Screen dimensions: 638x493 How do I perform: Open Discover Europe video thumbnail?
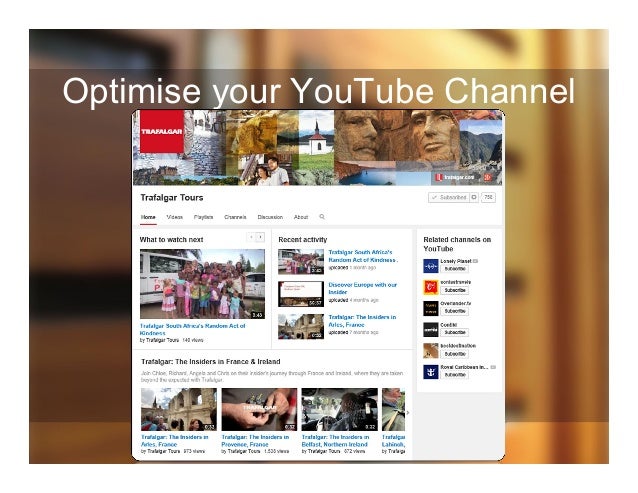pyautogui.click(x=301, y=294)
